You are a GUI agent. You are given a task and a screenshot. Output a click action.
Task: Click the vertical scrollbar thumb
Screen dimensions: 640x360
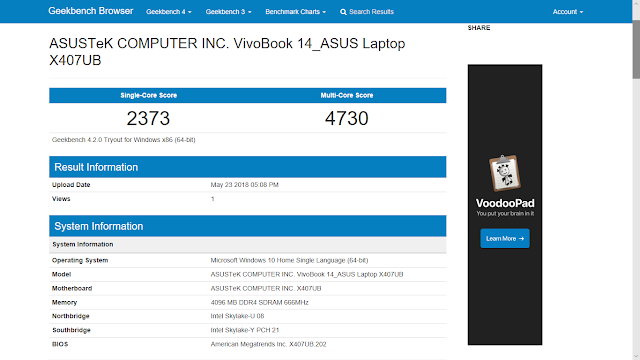coord(636,48)
